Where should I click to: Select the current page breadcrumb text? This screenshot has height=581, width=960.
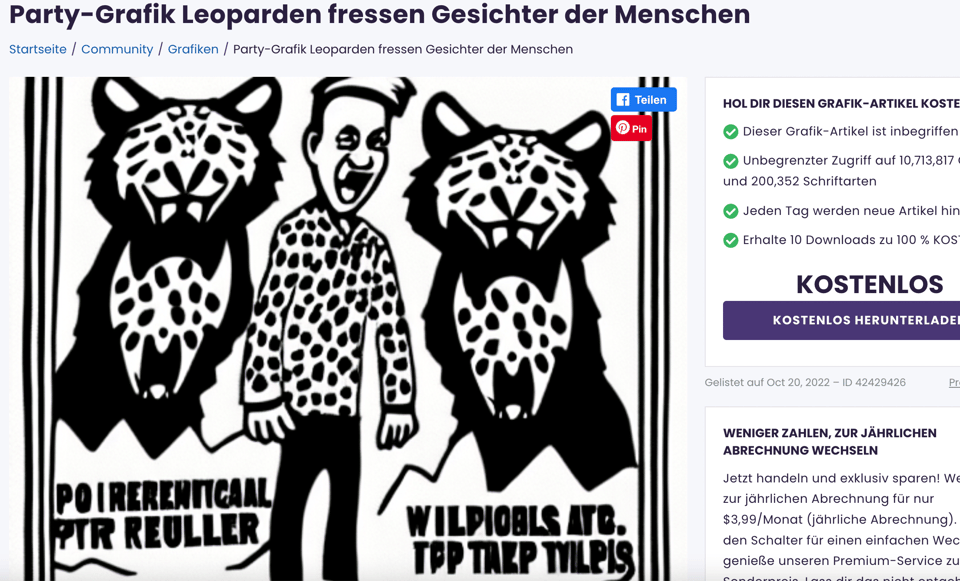[403, 50]
